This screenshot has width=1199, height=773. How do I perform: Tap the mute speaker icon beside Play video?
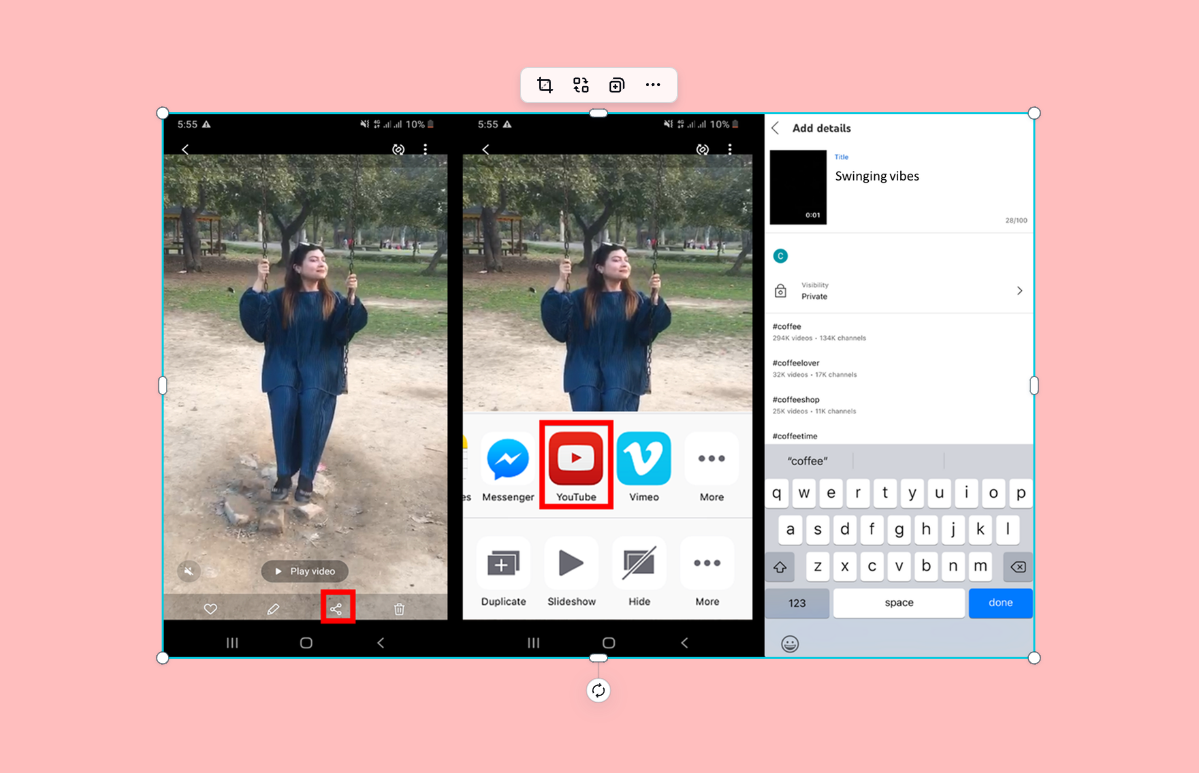click(189, 570)
